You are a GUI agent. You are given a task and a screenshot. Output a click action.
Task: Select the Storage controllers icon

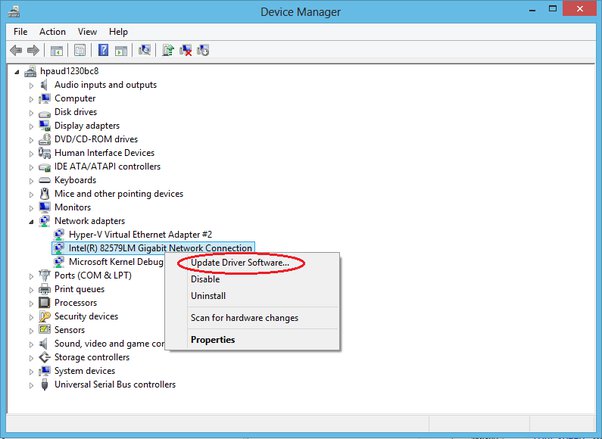click(x=45, y=357)
